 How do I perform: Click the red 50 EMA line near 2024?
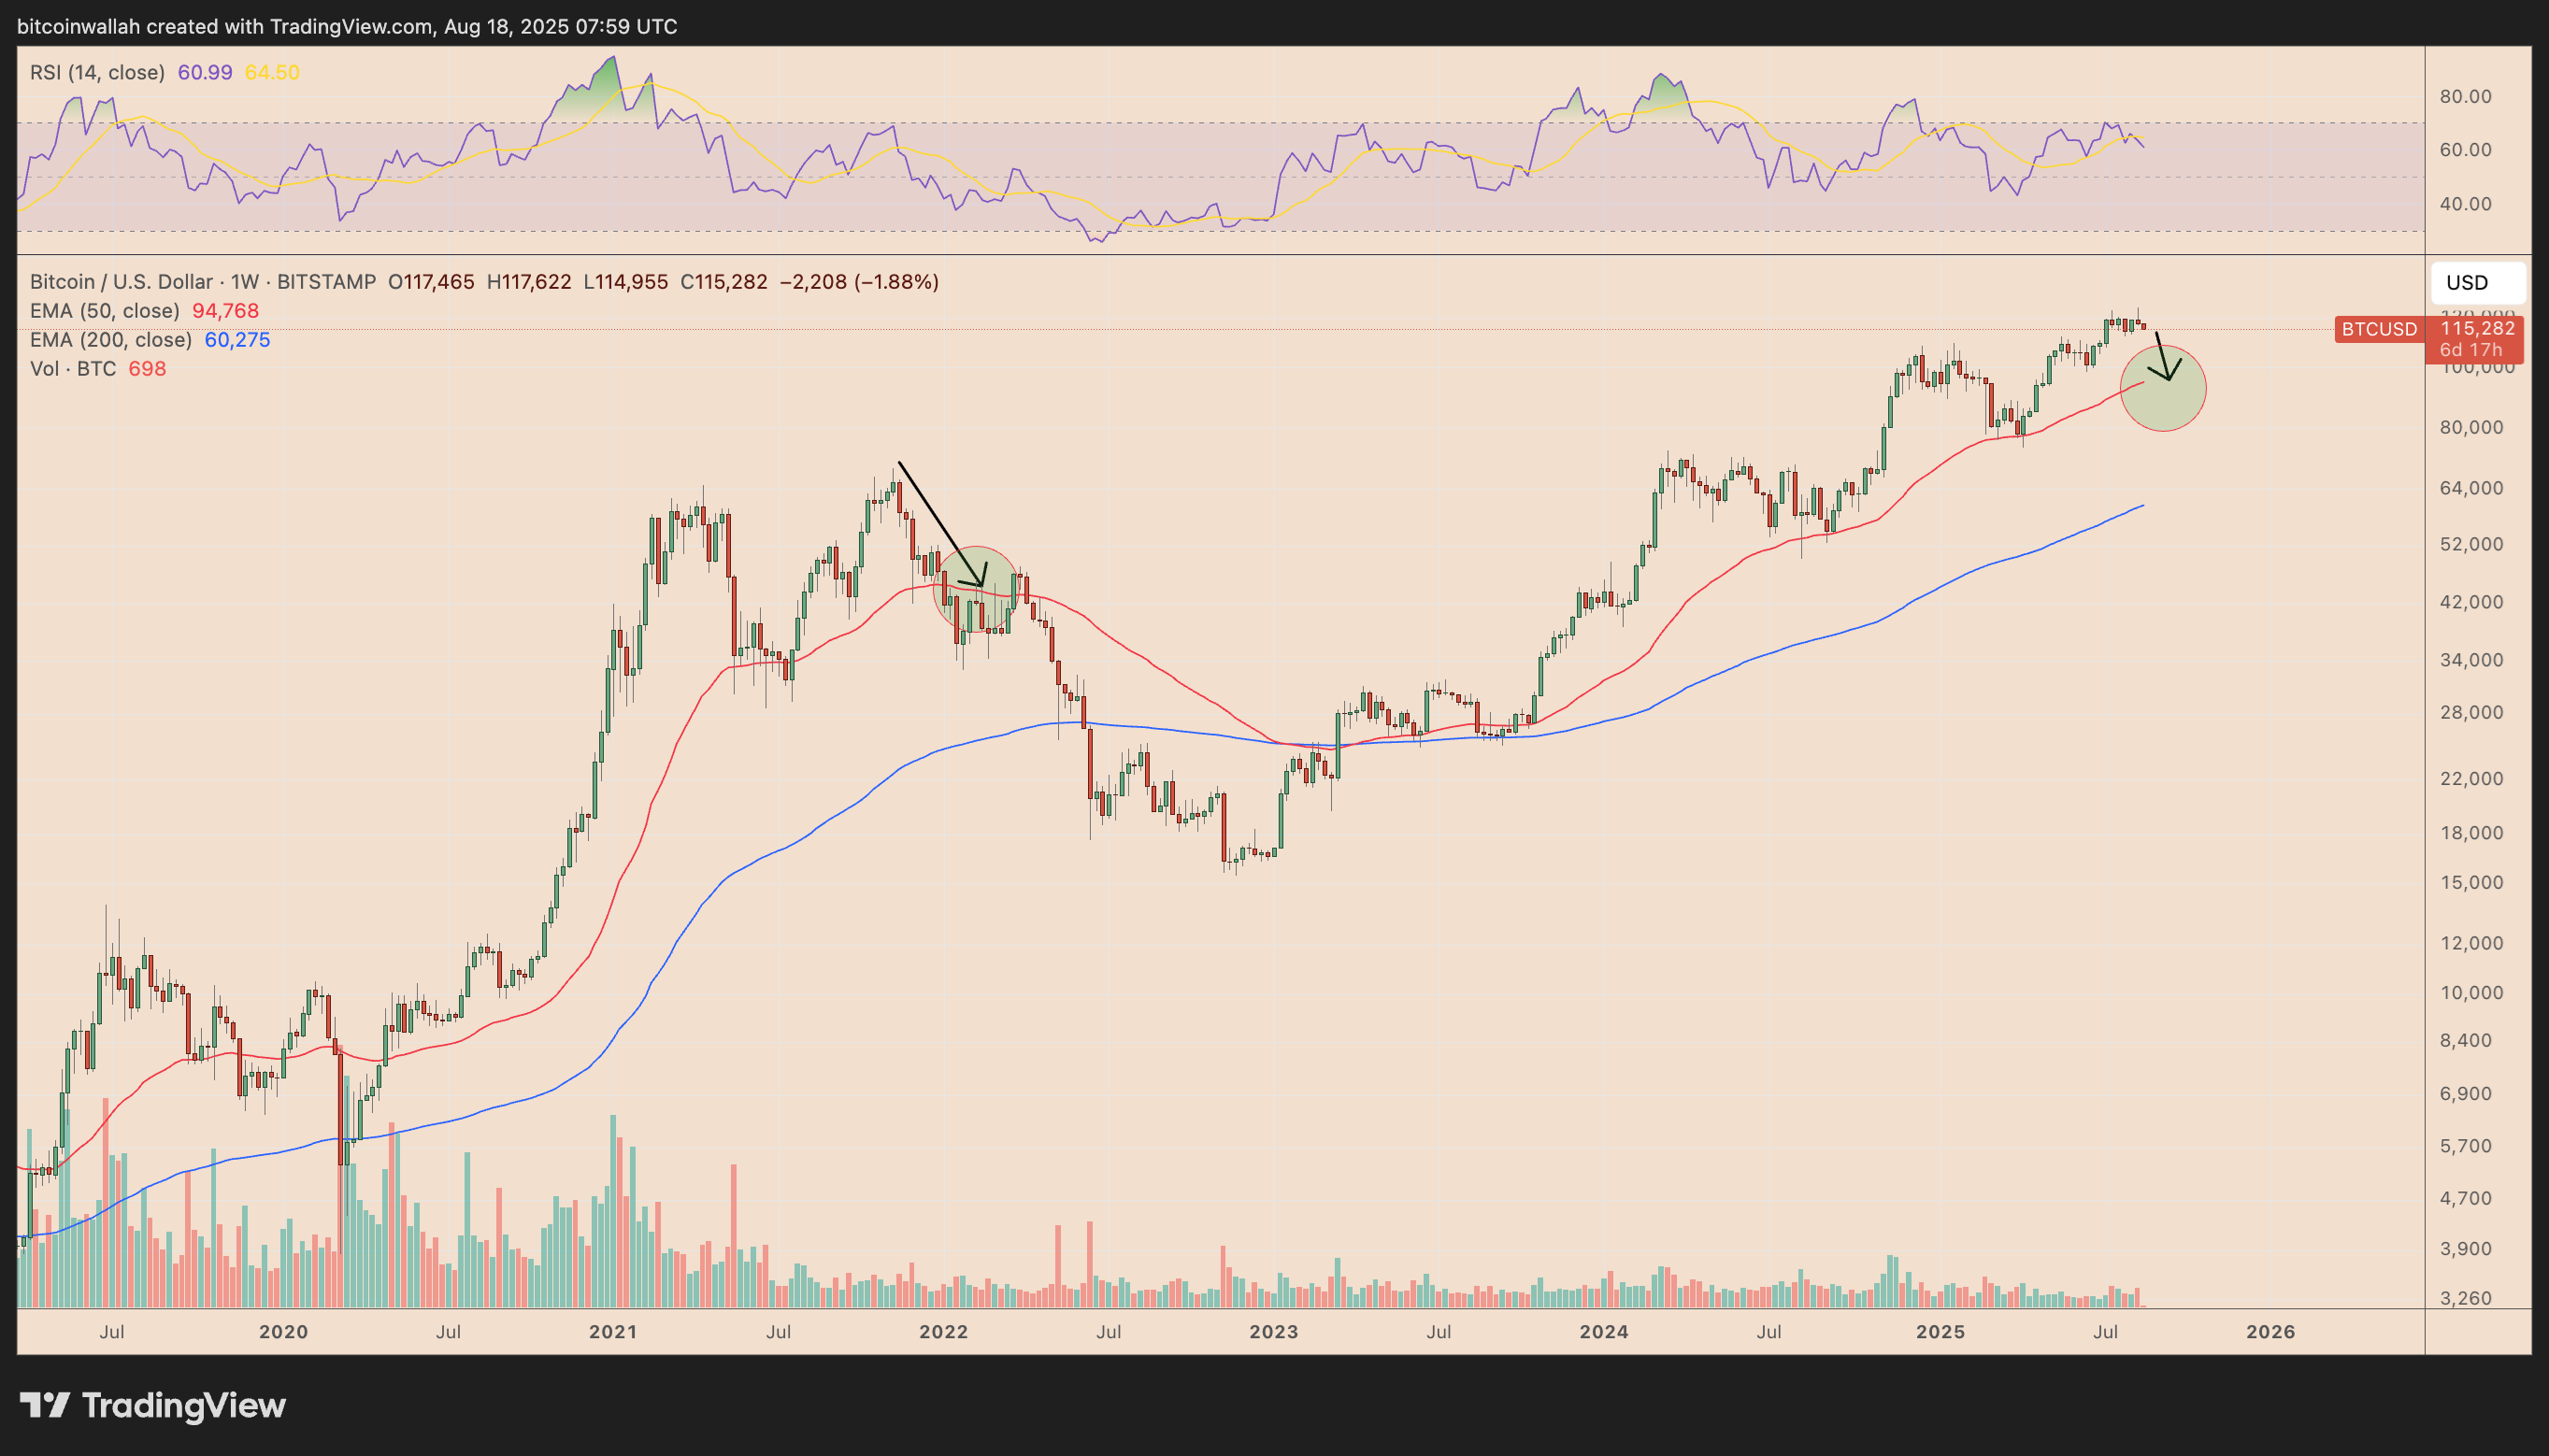(x=1605, y=682)
